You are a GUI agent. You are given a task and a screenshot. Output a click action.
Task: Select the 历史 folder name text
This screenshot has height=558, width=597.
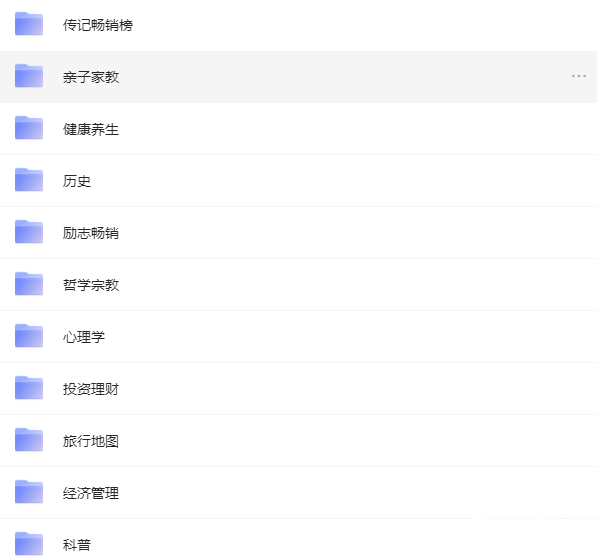[x=77, y=181]
